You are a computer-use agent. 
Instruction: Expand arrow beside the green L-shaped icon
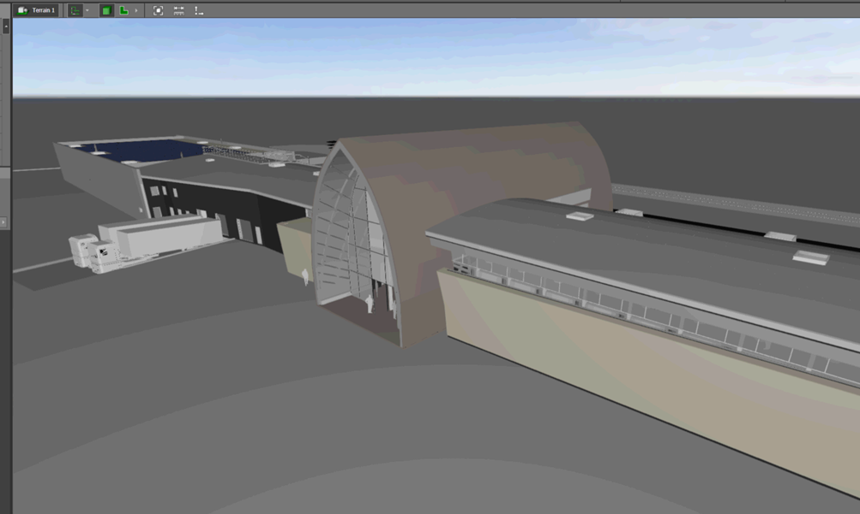pyautogui.click(x=136, y=10)
